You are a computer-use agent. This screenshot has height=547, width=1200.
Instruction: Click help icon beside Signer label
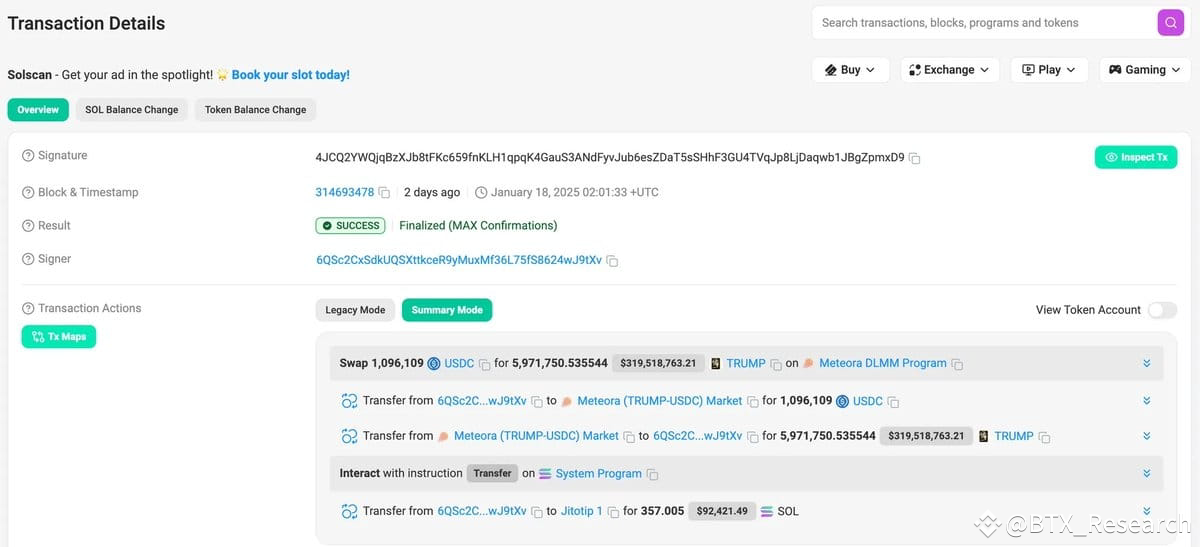click(28, 259)
